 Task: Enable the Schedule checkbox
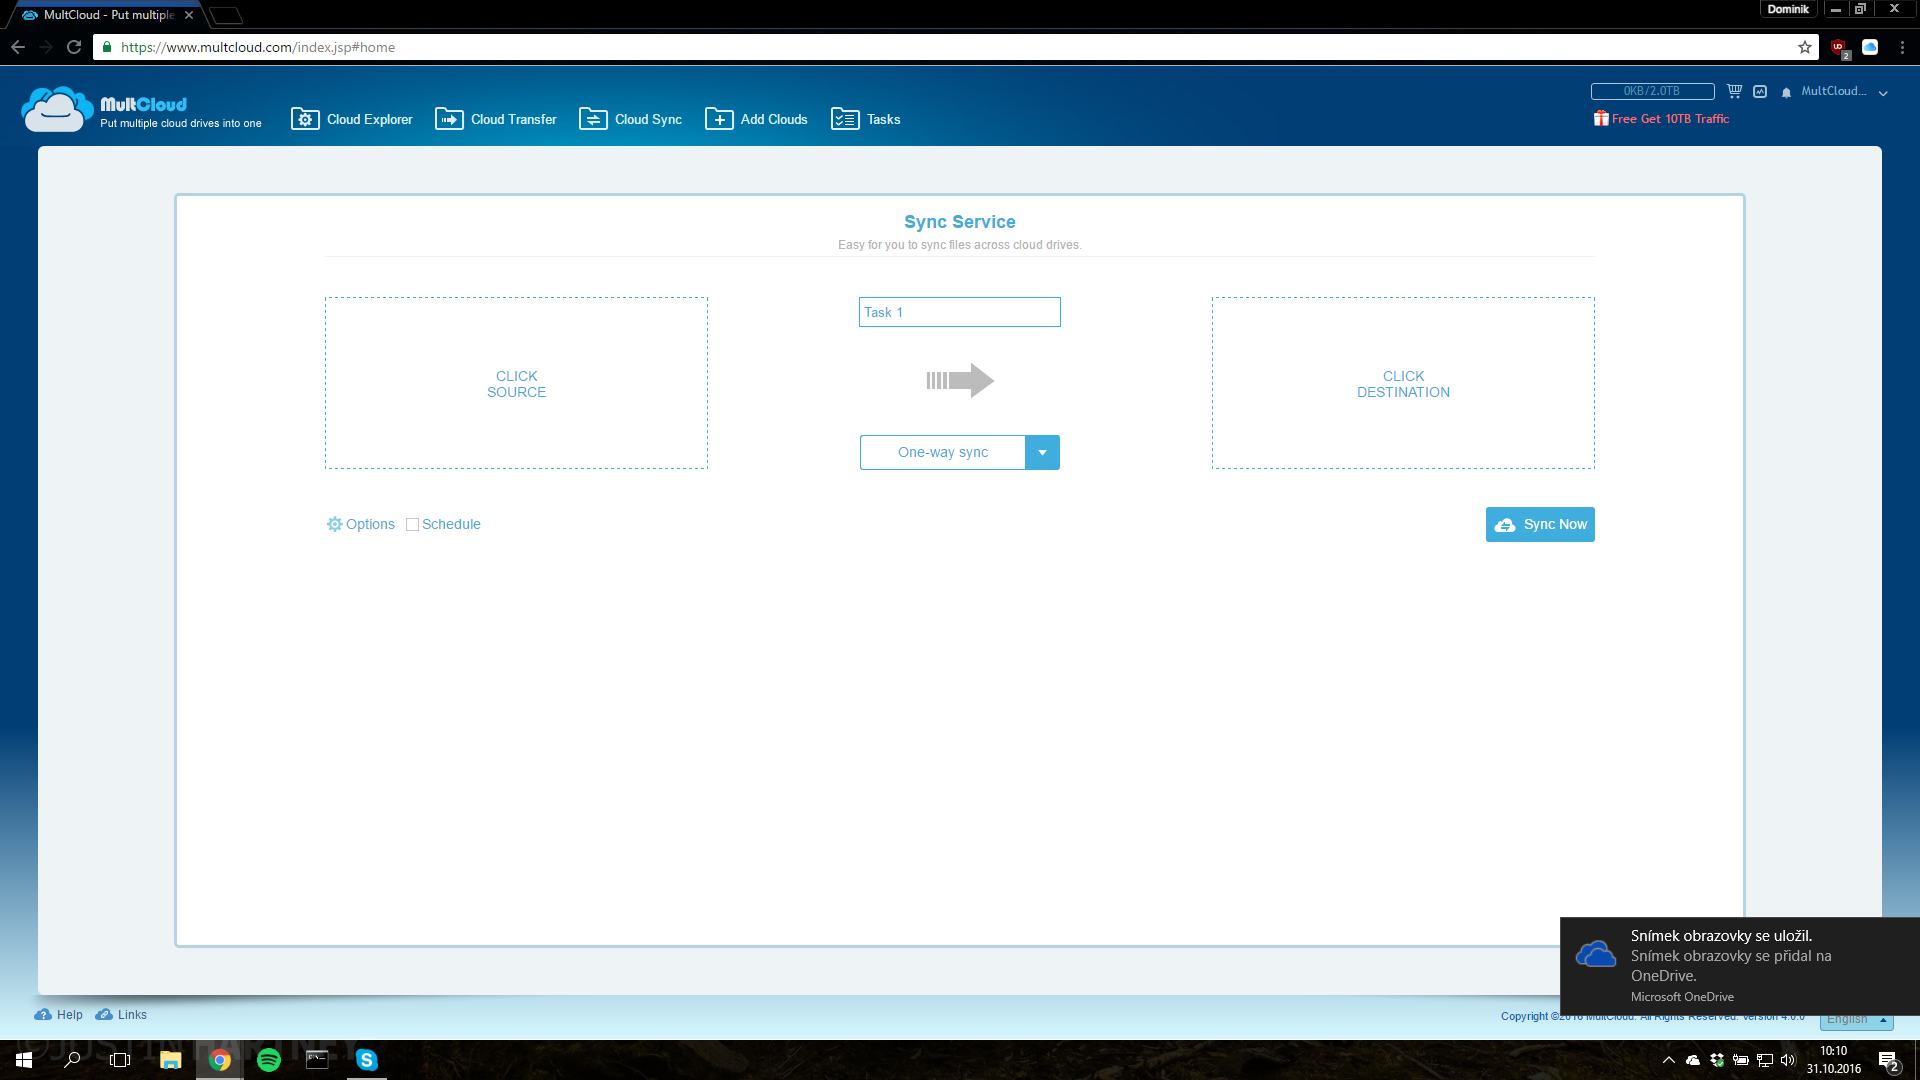(412, 524)
